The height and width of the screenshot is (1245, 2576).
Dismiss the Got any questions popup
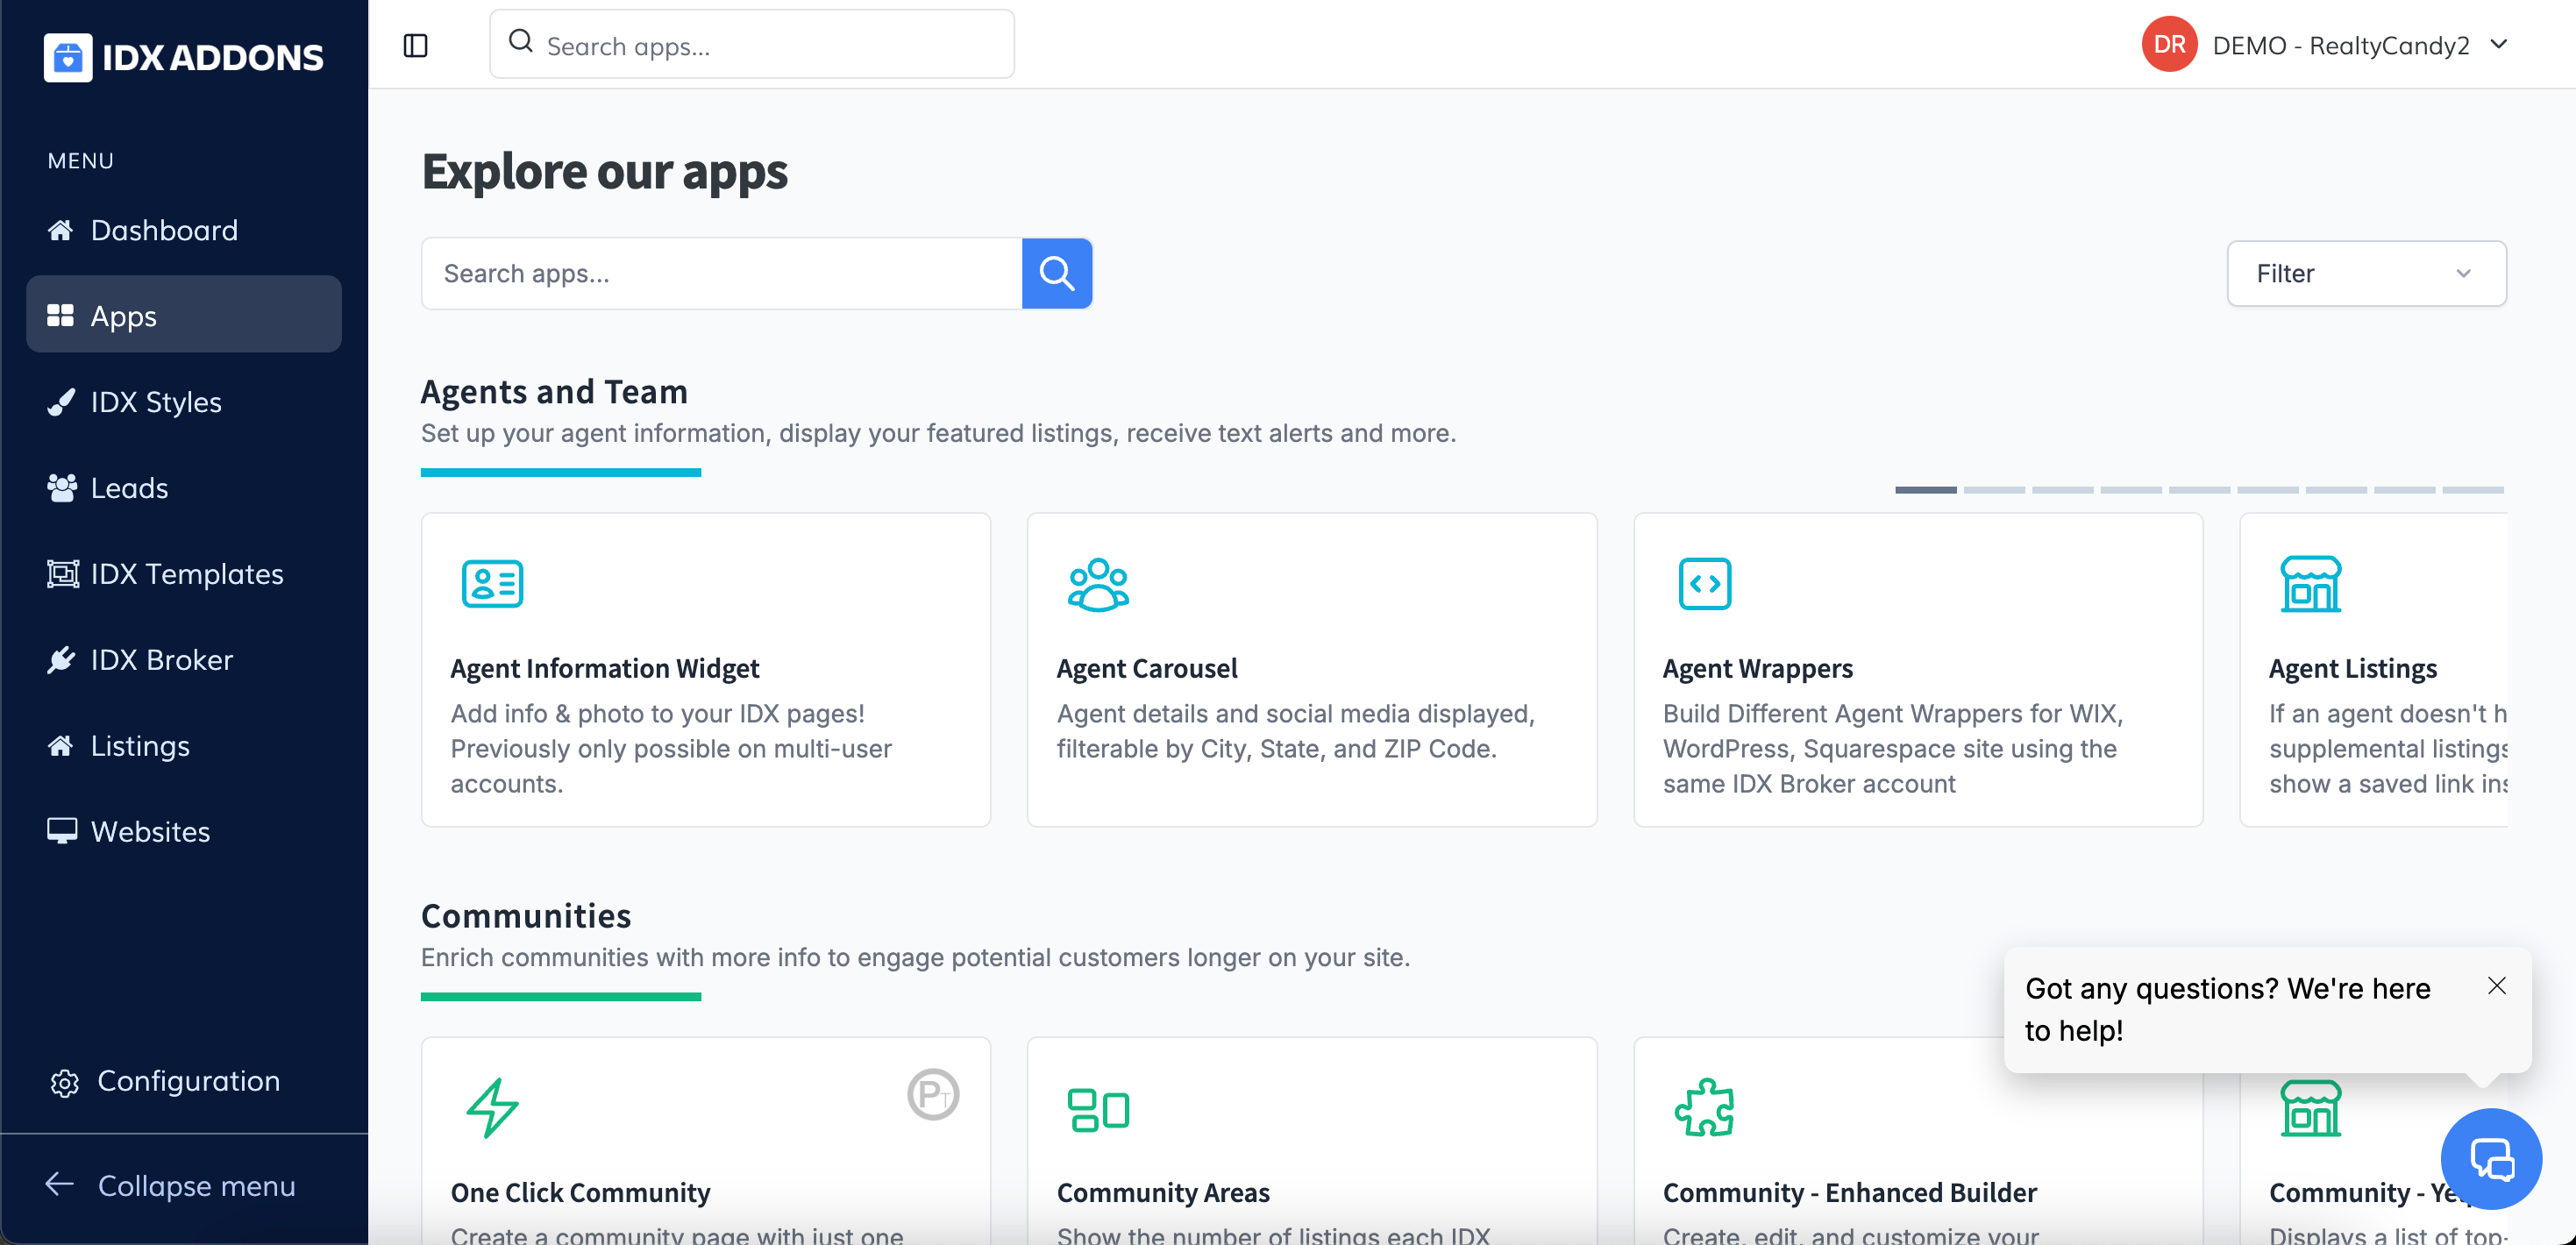click(x=2496, y=986)
